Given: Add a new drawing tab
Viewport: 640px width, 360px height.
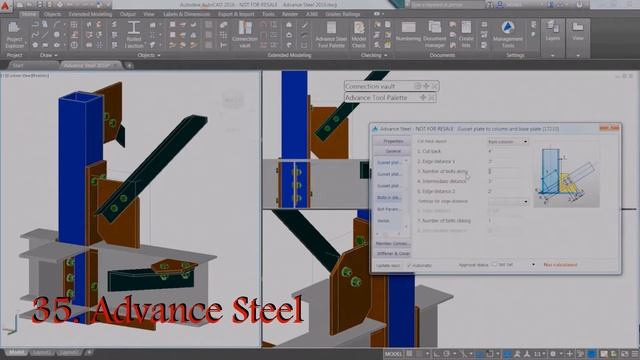Looking at the screenshot, I should 129,65.
